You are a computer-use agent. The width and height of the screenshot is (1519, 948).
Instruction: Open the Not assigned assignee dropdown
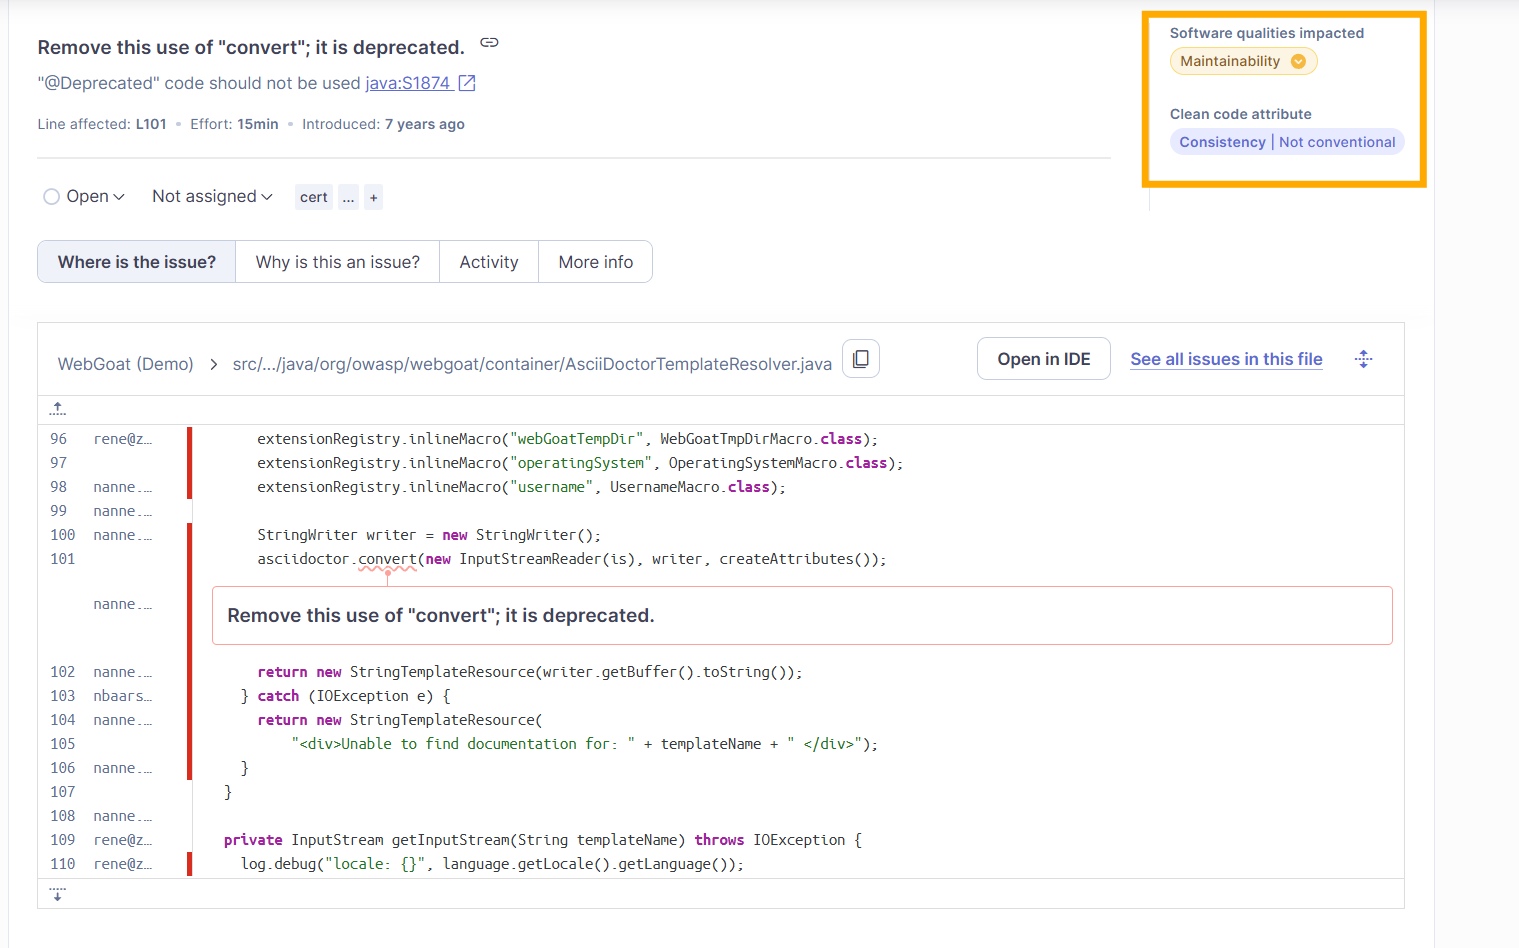tap(212, 197)
